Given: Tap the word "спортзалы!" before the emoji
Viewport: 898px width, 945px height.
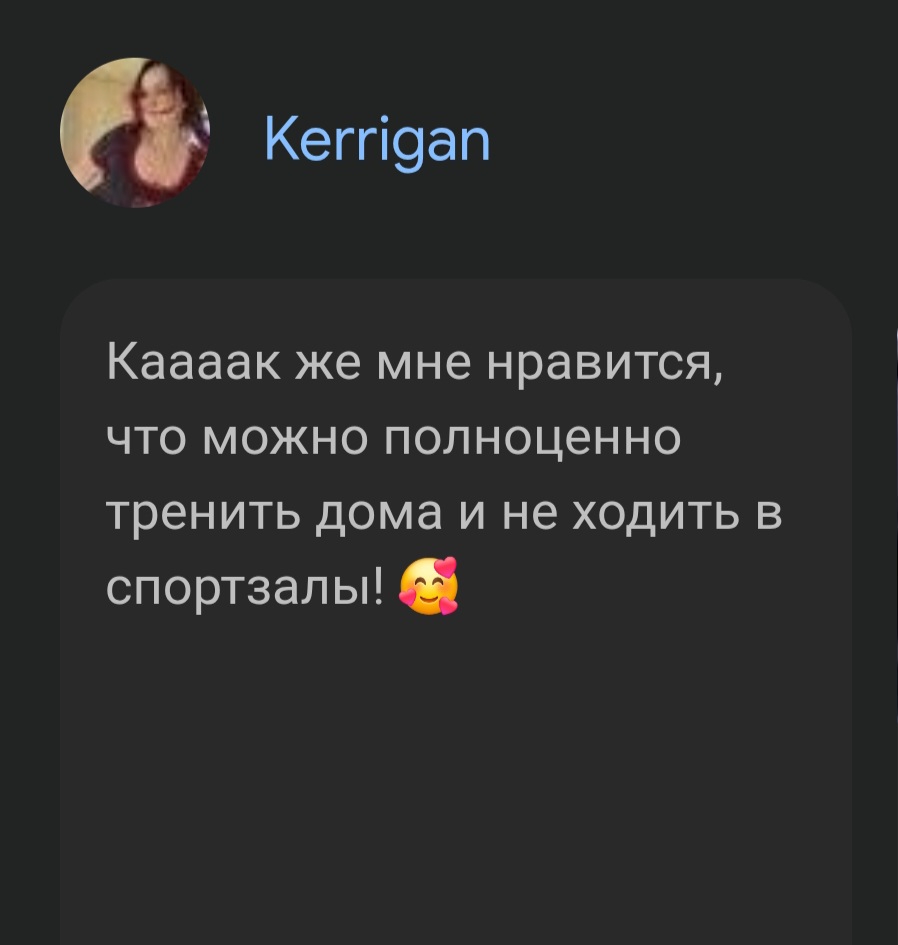Looking at the screenshot, I should pyautogui.click(x=245, y=588).
